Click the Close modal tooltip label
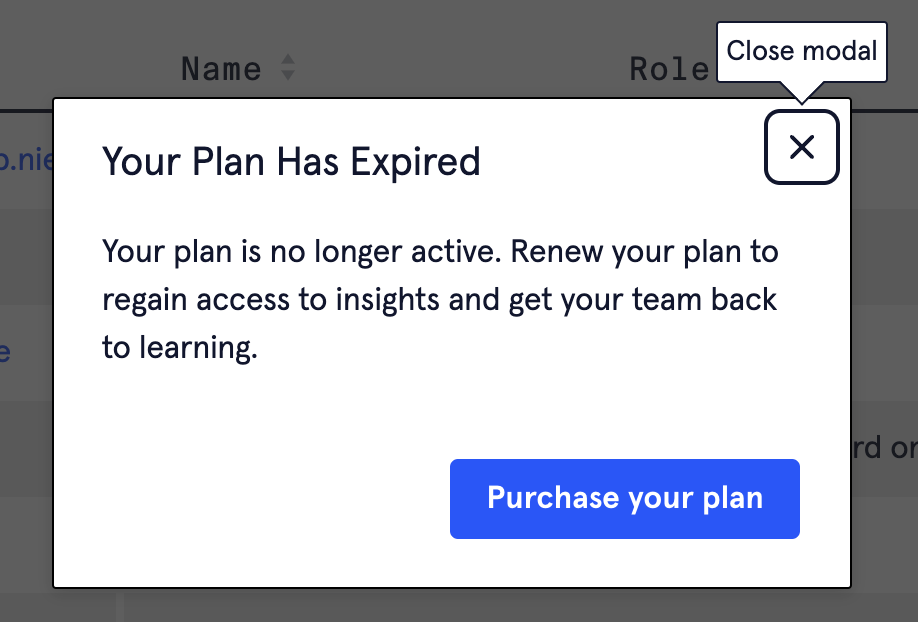The image size is (918, 622). (x=801, y=51)
